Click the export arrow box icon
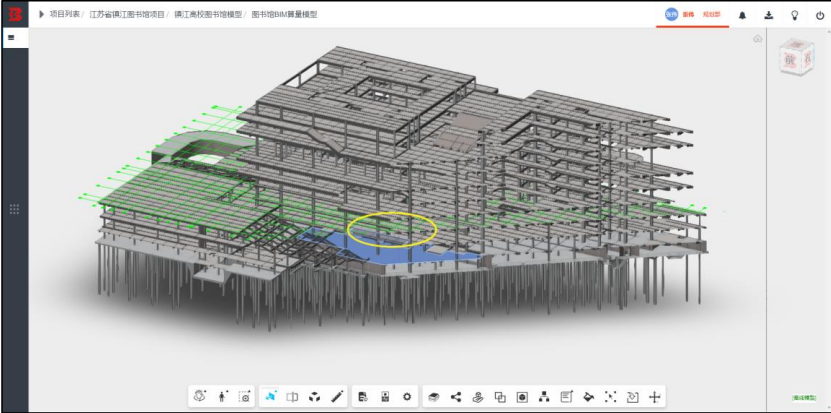 (633, 396)
